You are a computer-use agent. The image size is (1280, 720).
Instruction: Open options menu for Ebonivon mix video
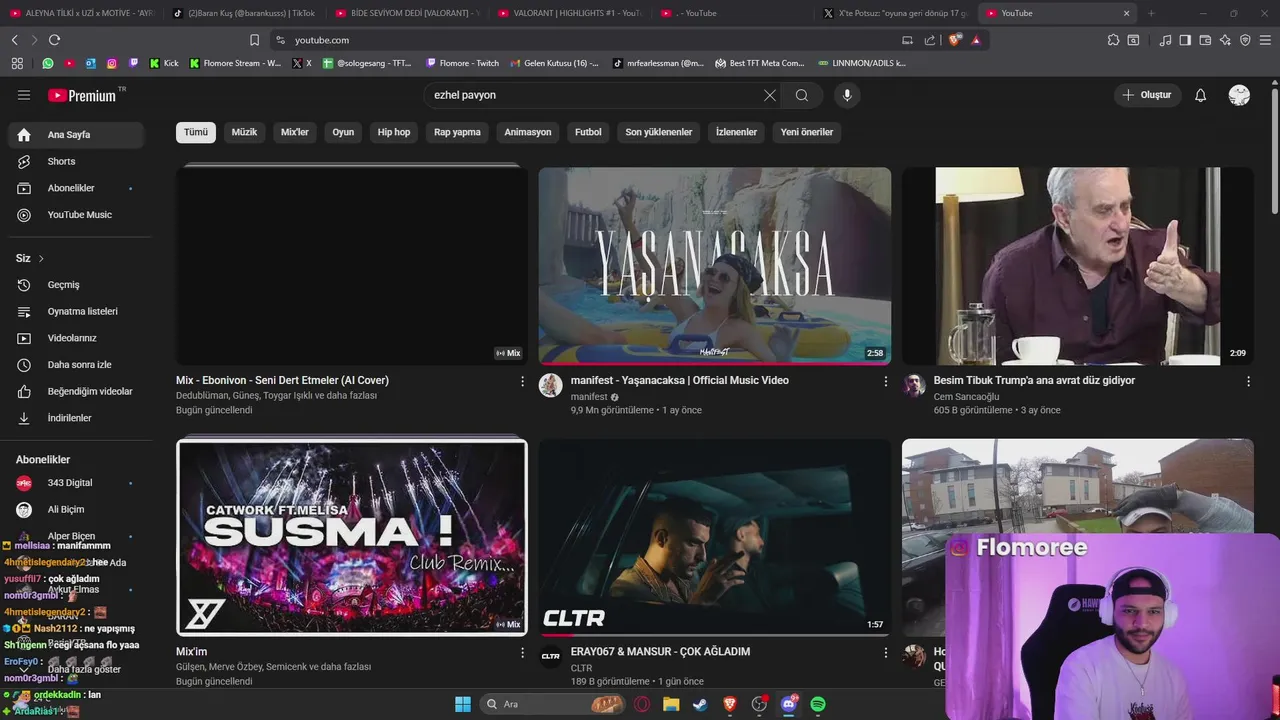(x=522, y=381)
